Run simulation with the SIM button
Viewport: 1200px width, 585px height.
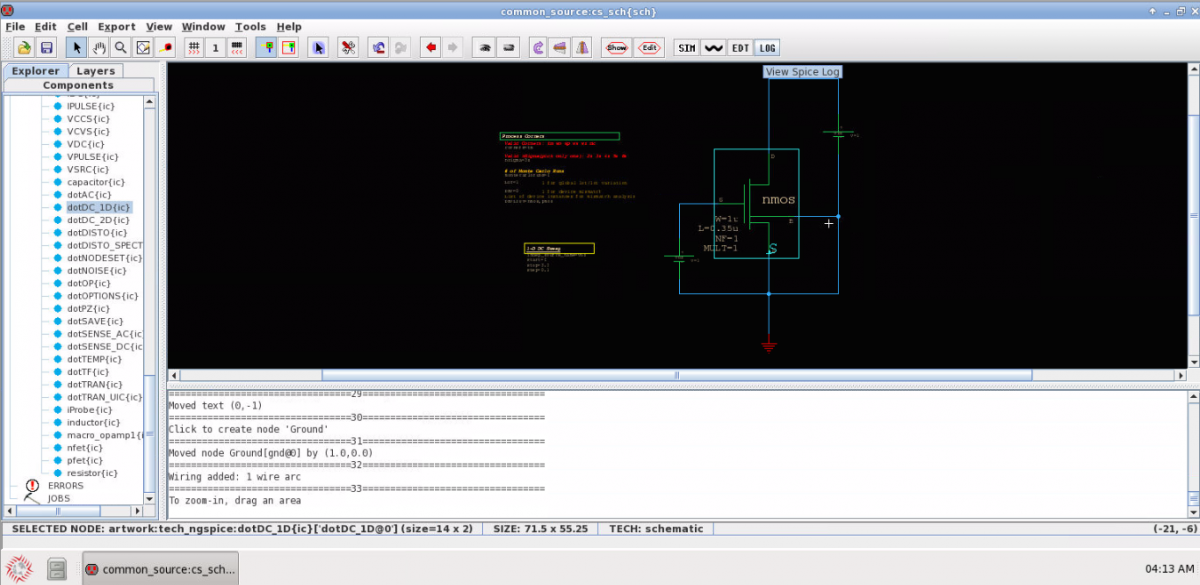click(x=686, y=47)
